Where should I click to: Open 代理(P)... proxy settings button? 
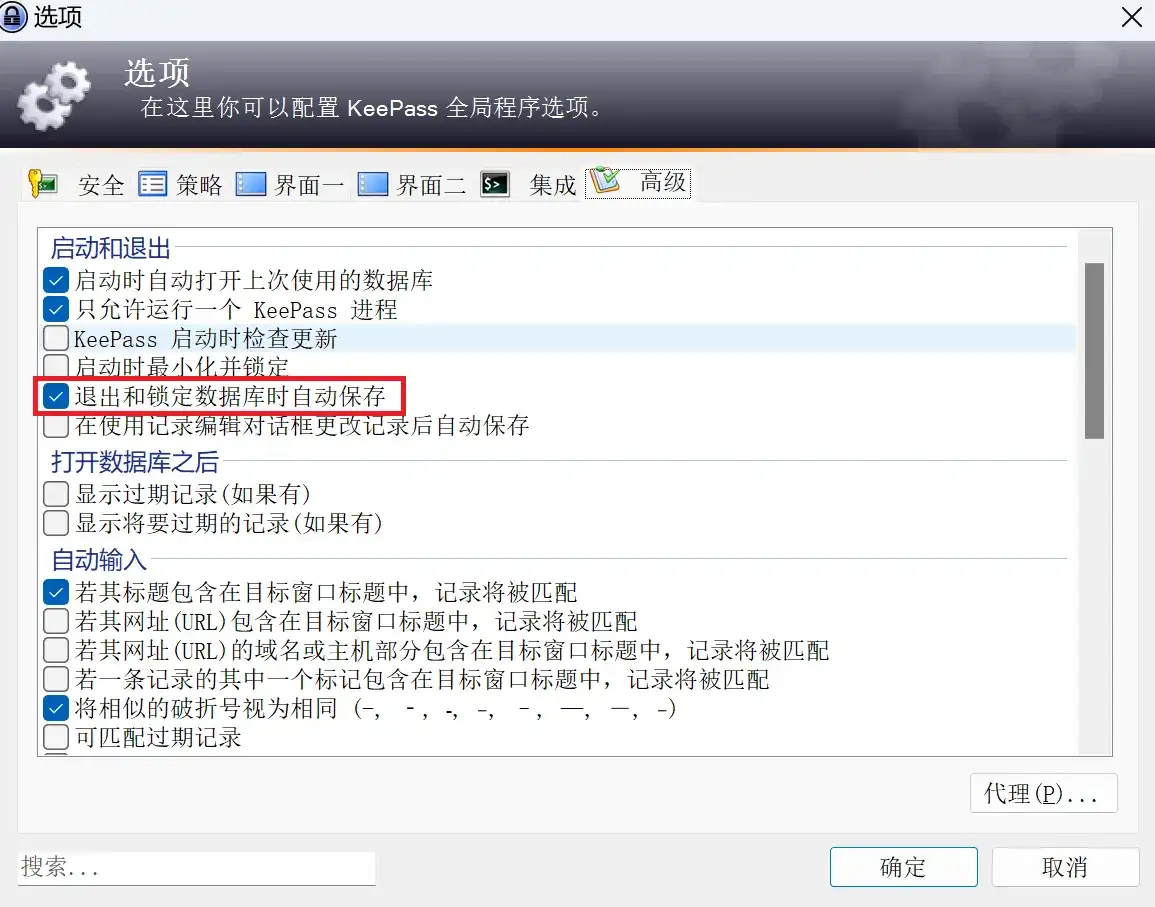click(x=1043, y=793)
